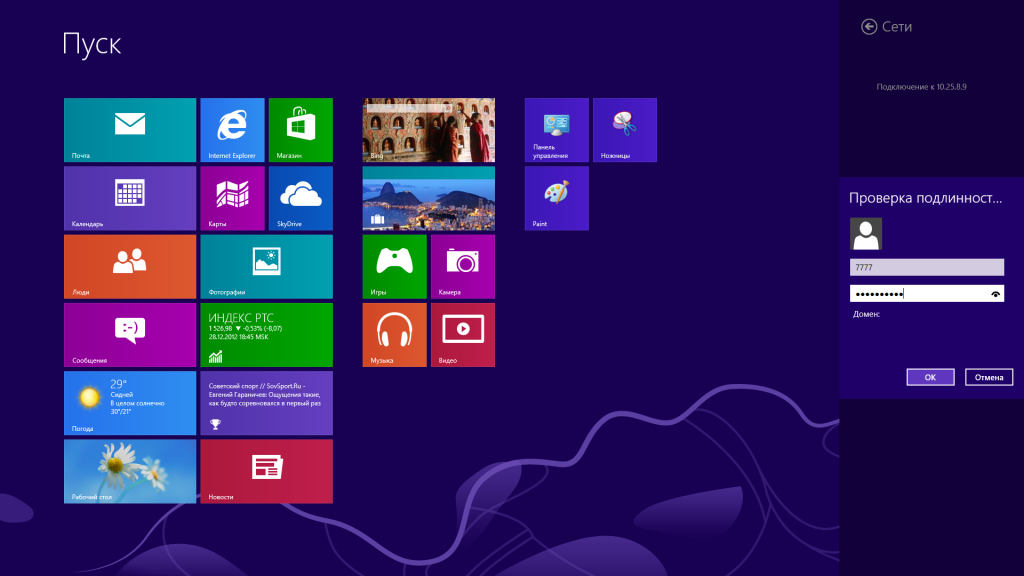This screenshot has width=1024, height=576.
Task: Open the Calendar (Календарь) tile
Action: pyautogui.click(x=130, y=198)
